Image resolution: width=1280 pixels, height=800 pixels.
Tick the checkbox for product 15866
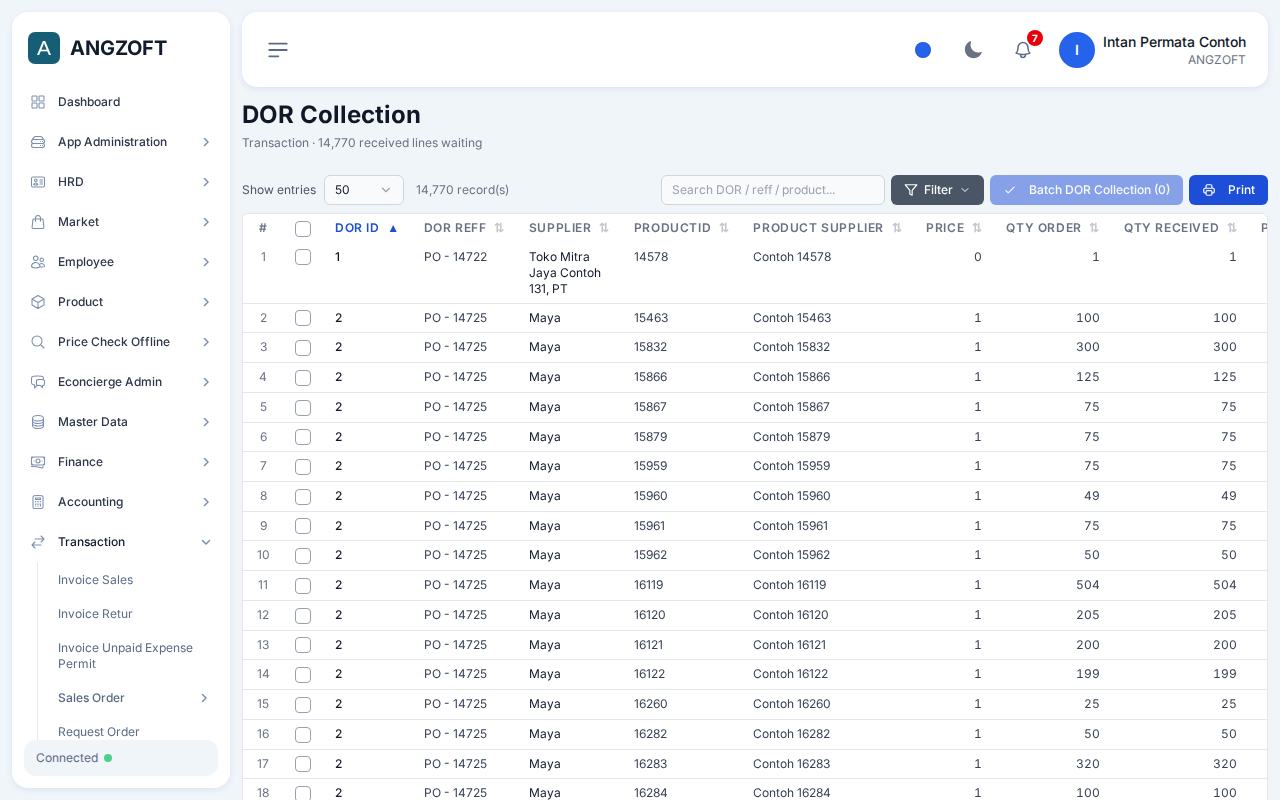tap(303, 378)
